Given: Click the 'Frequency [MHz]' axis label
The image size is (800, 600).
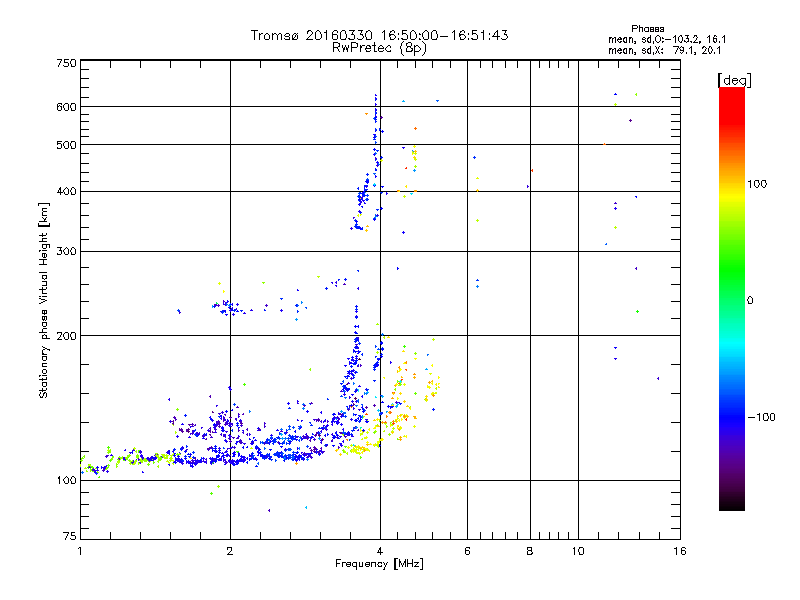Looking at the screenshot, I should (x=379, y=564).
